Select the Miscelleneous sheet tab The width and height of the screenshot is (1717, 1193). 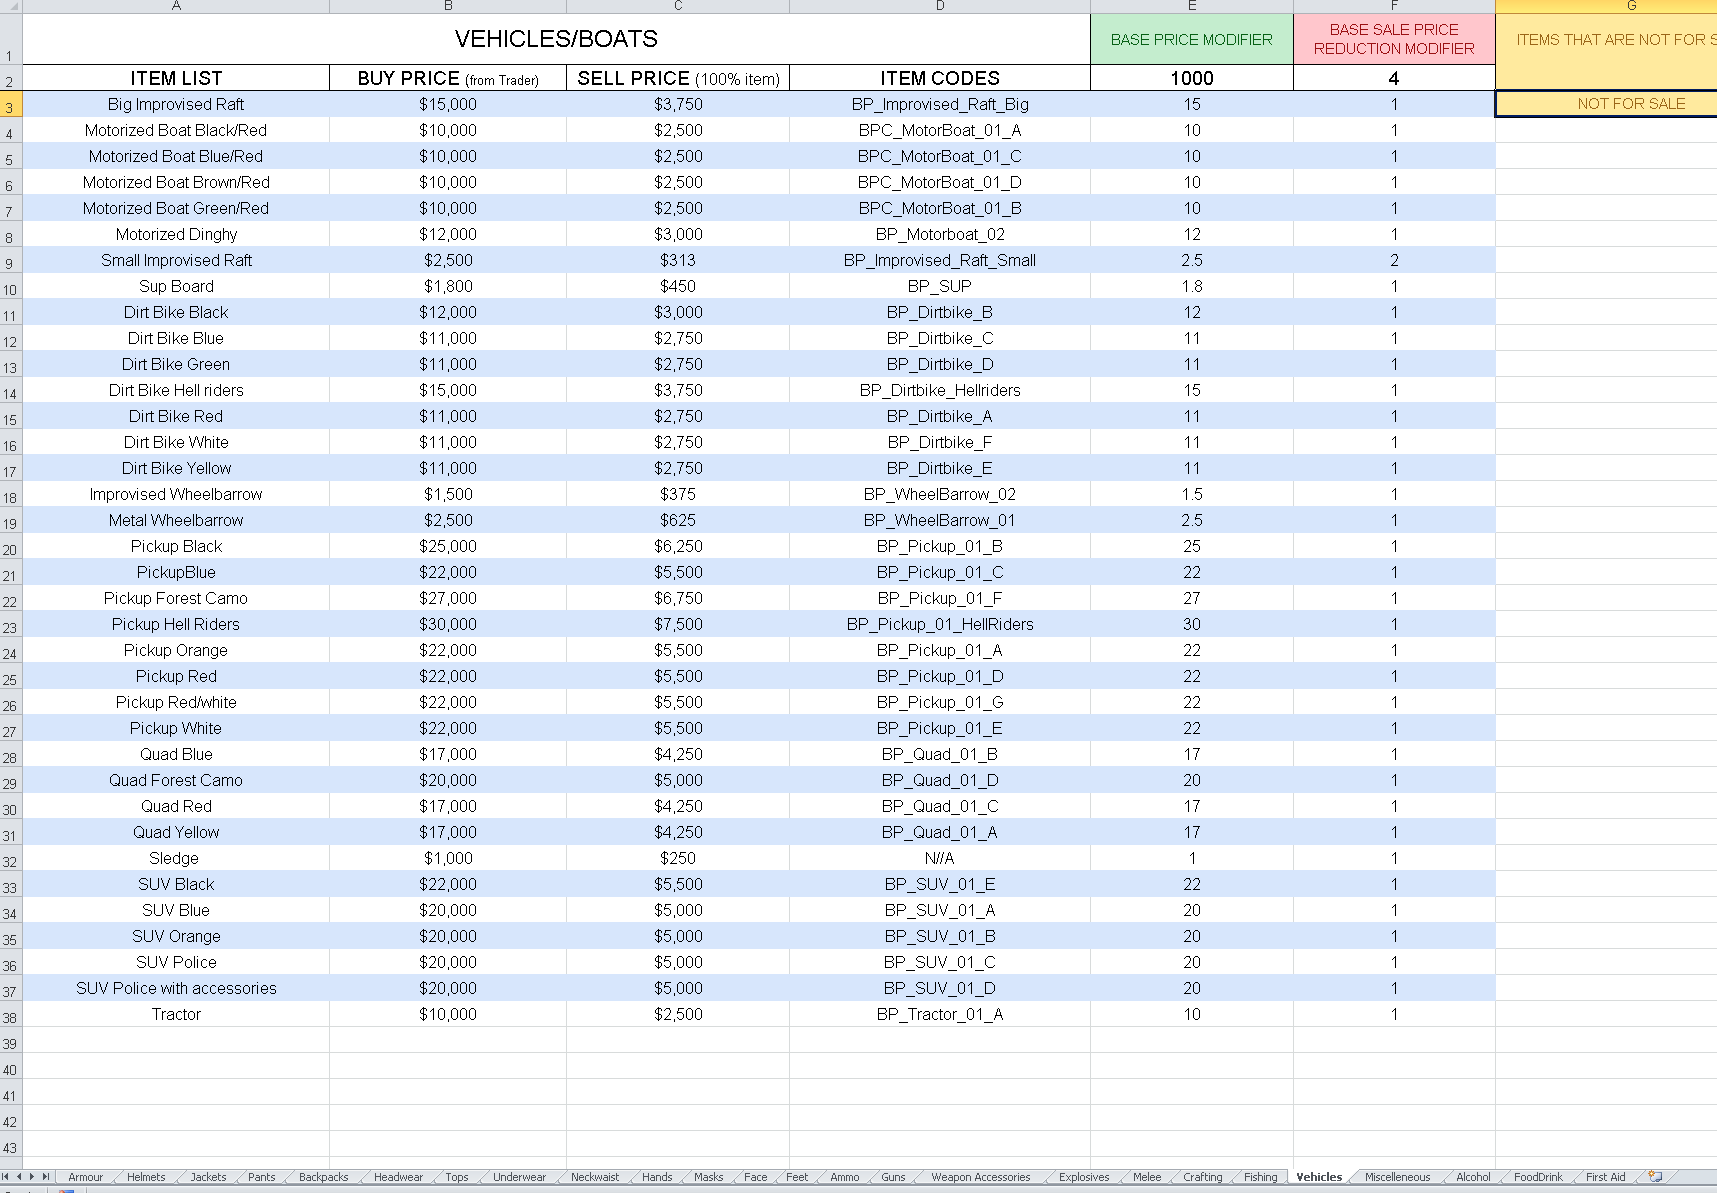[x=1397, y=1177]
